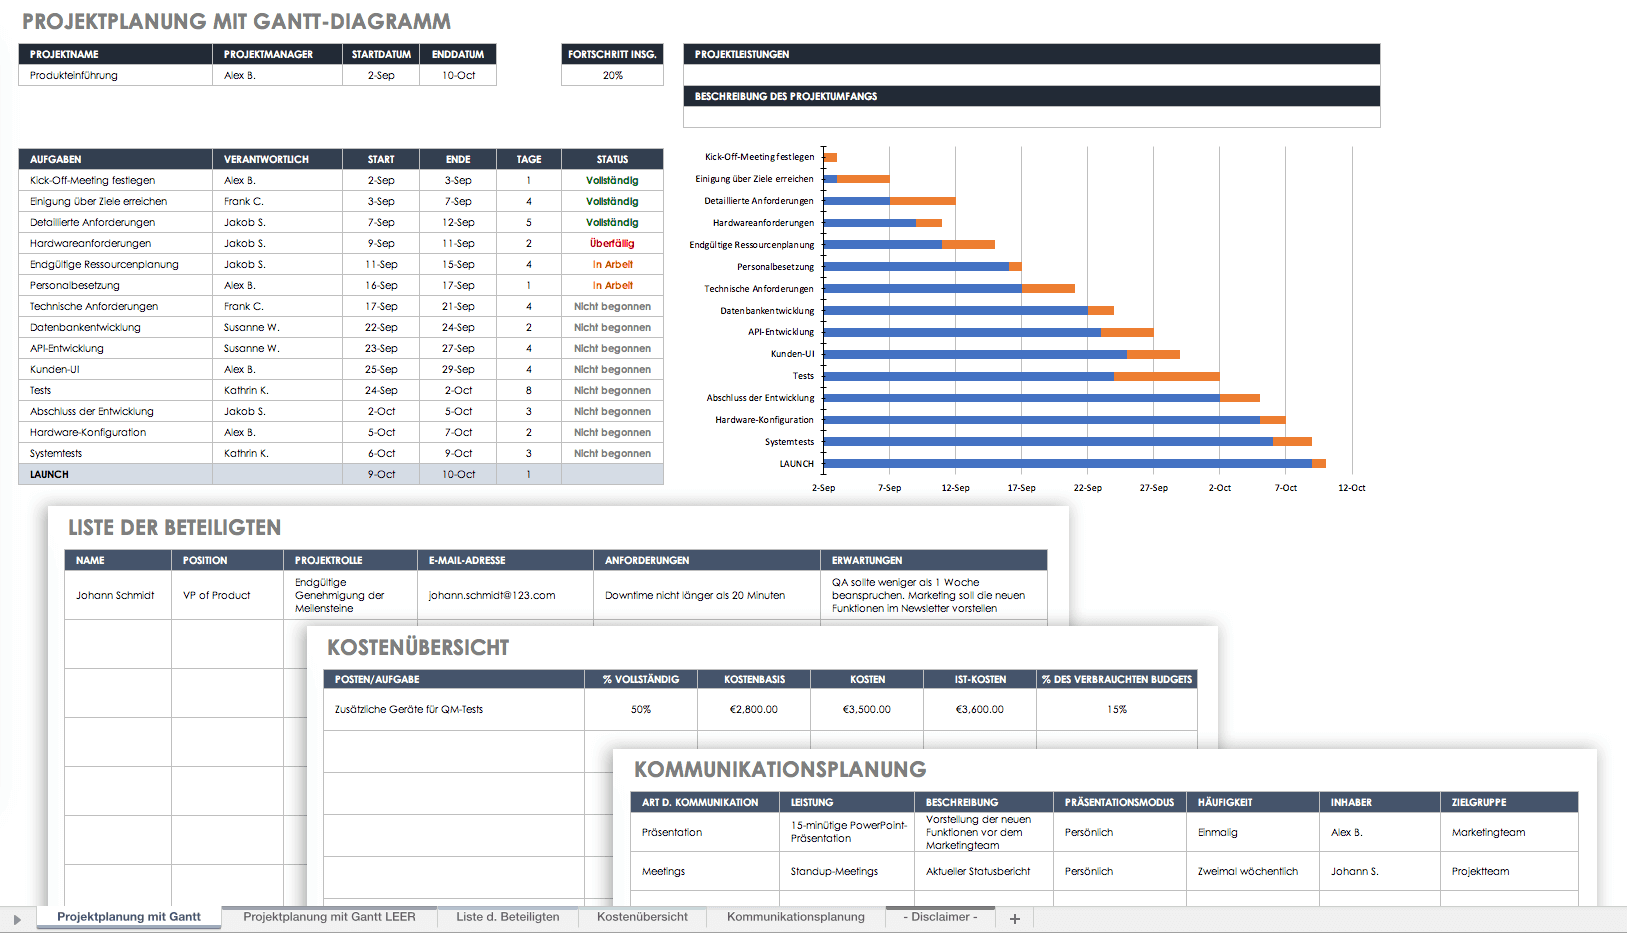Select the €3,600.00 Ist-Kosten cell

tap(980, 710)
